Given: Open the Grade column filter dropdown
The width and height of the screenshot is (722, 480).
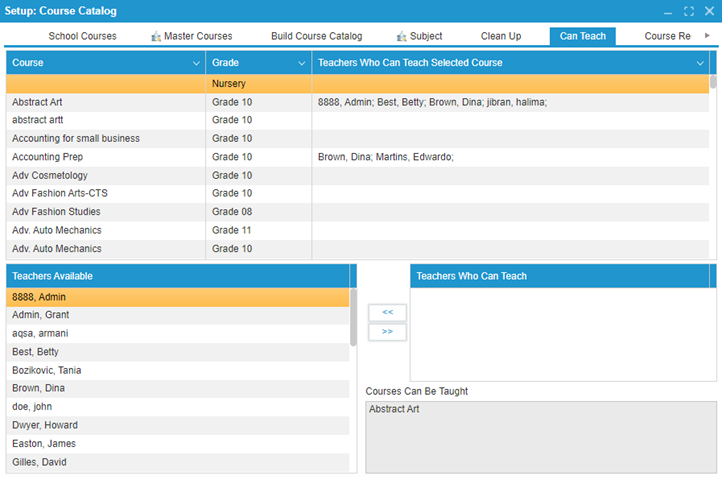Looking at the screenshot, I should tap(301, 63).
